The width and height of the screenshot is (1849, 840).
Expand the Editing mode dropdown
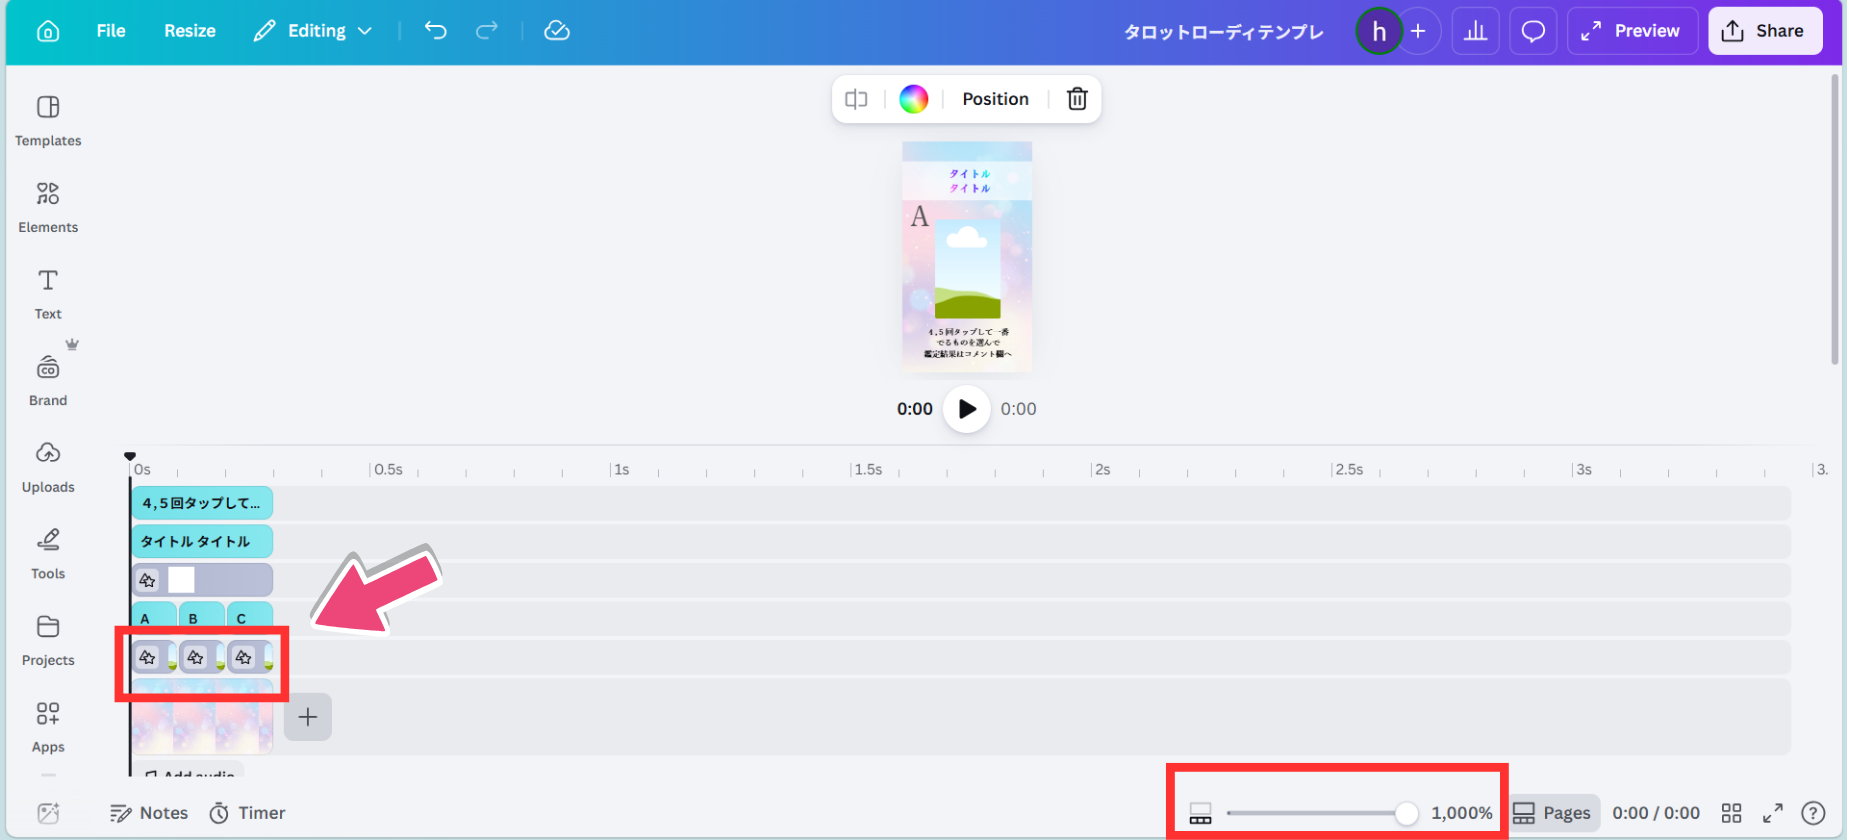click(x=313, y=31)
